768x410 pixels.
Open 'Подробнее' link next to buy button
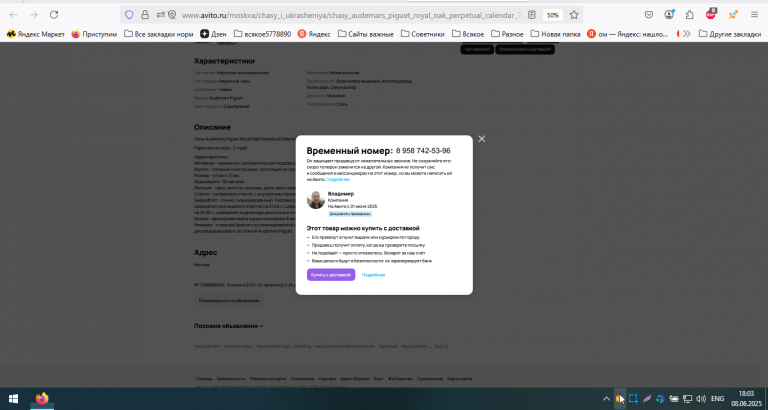[x=373, y=275]
